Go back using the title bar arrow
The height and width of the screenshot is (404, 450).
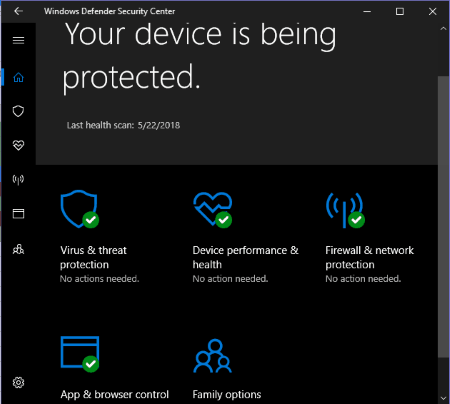pos(18,11)
